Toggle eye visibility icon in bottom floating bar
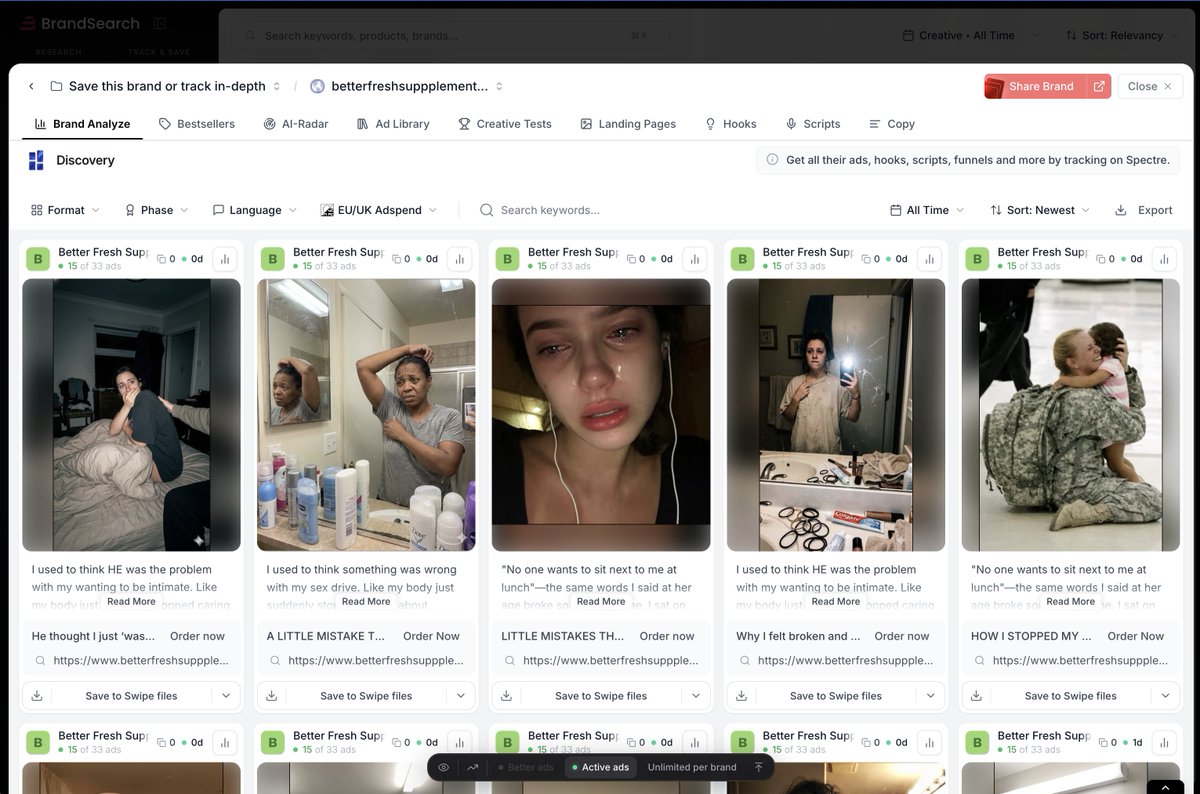 [444, 767]
